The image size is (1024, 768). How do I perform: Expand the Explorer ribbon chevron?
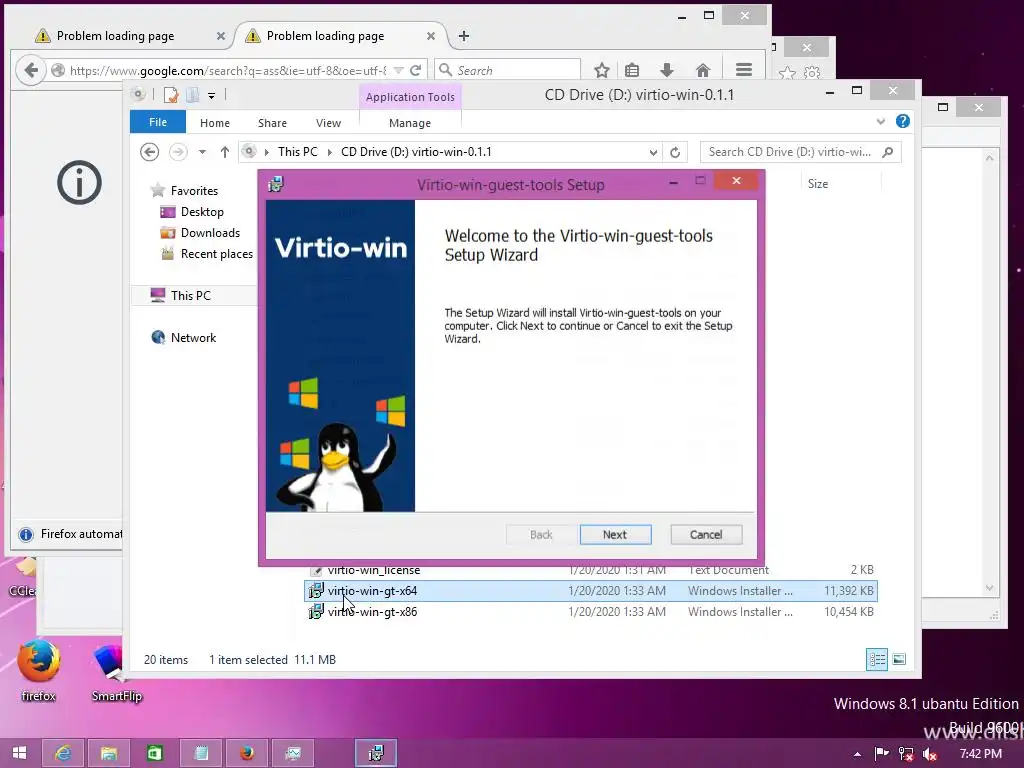pyautogui.click(x=881, y=121)
